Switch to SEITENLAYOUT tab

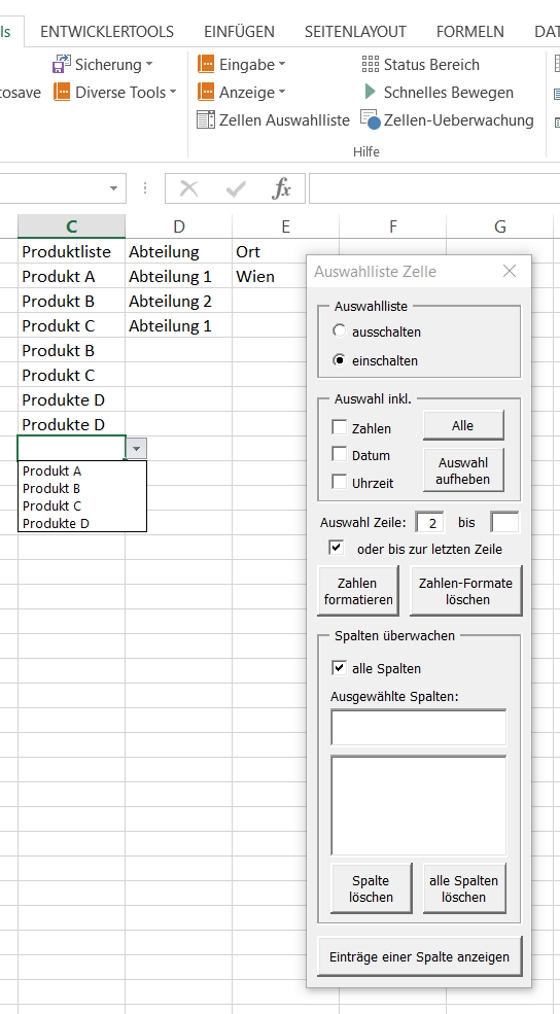tap(356, 31)
